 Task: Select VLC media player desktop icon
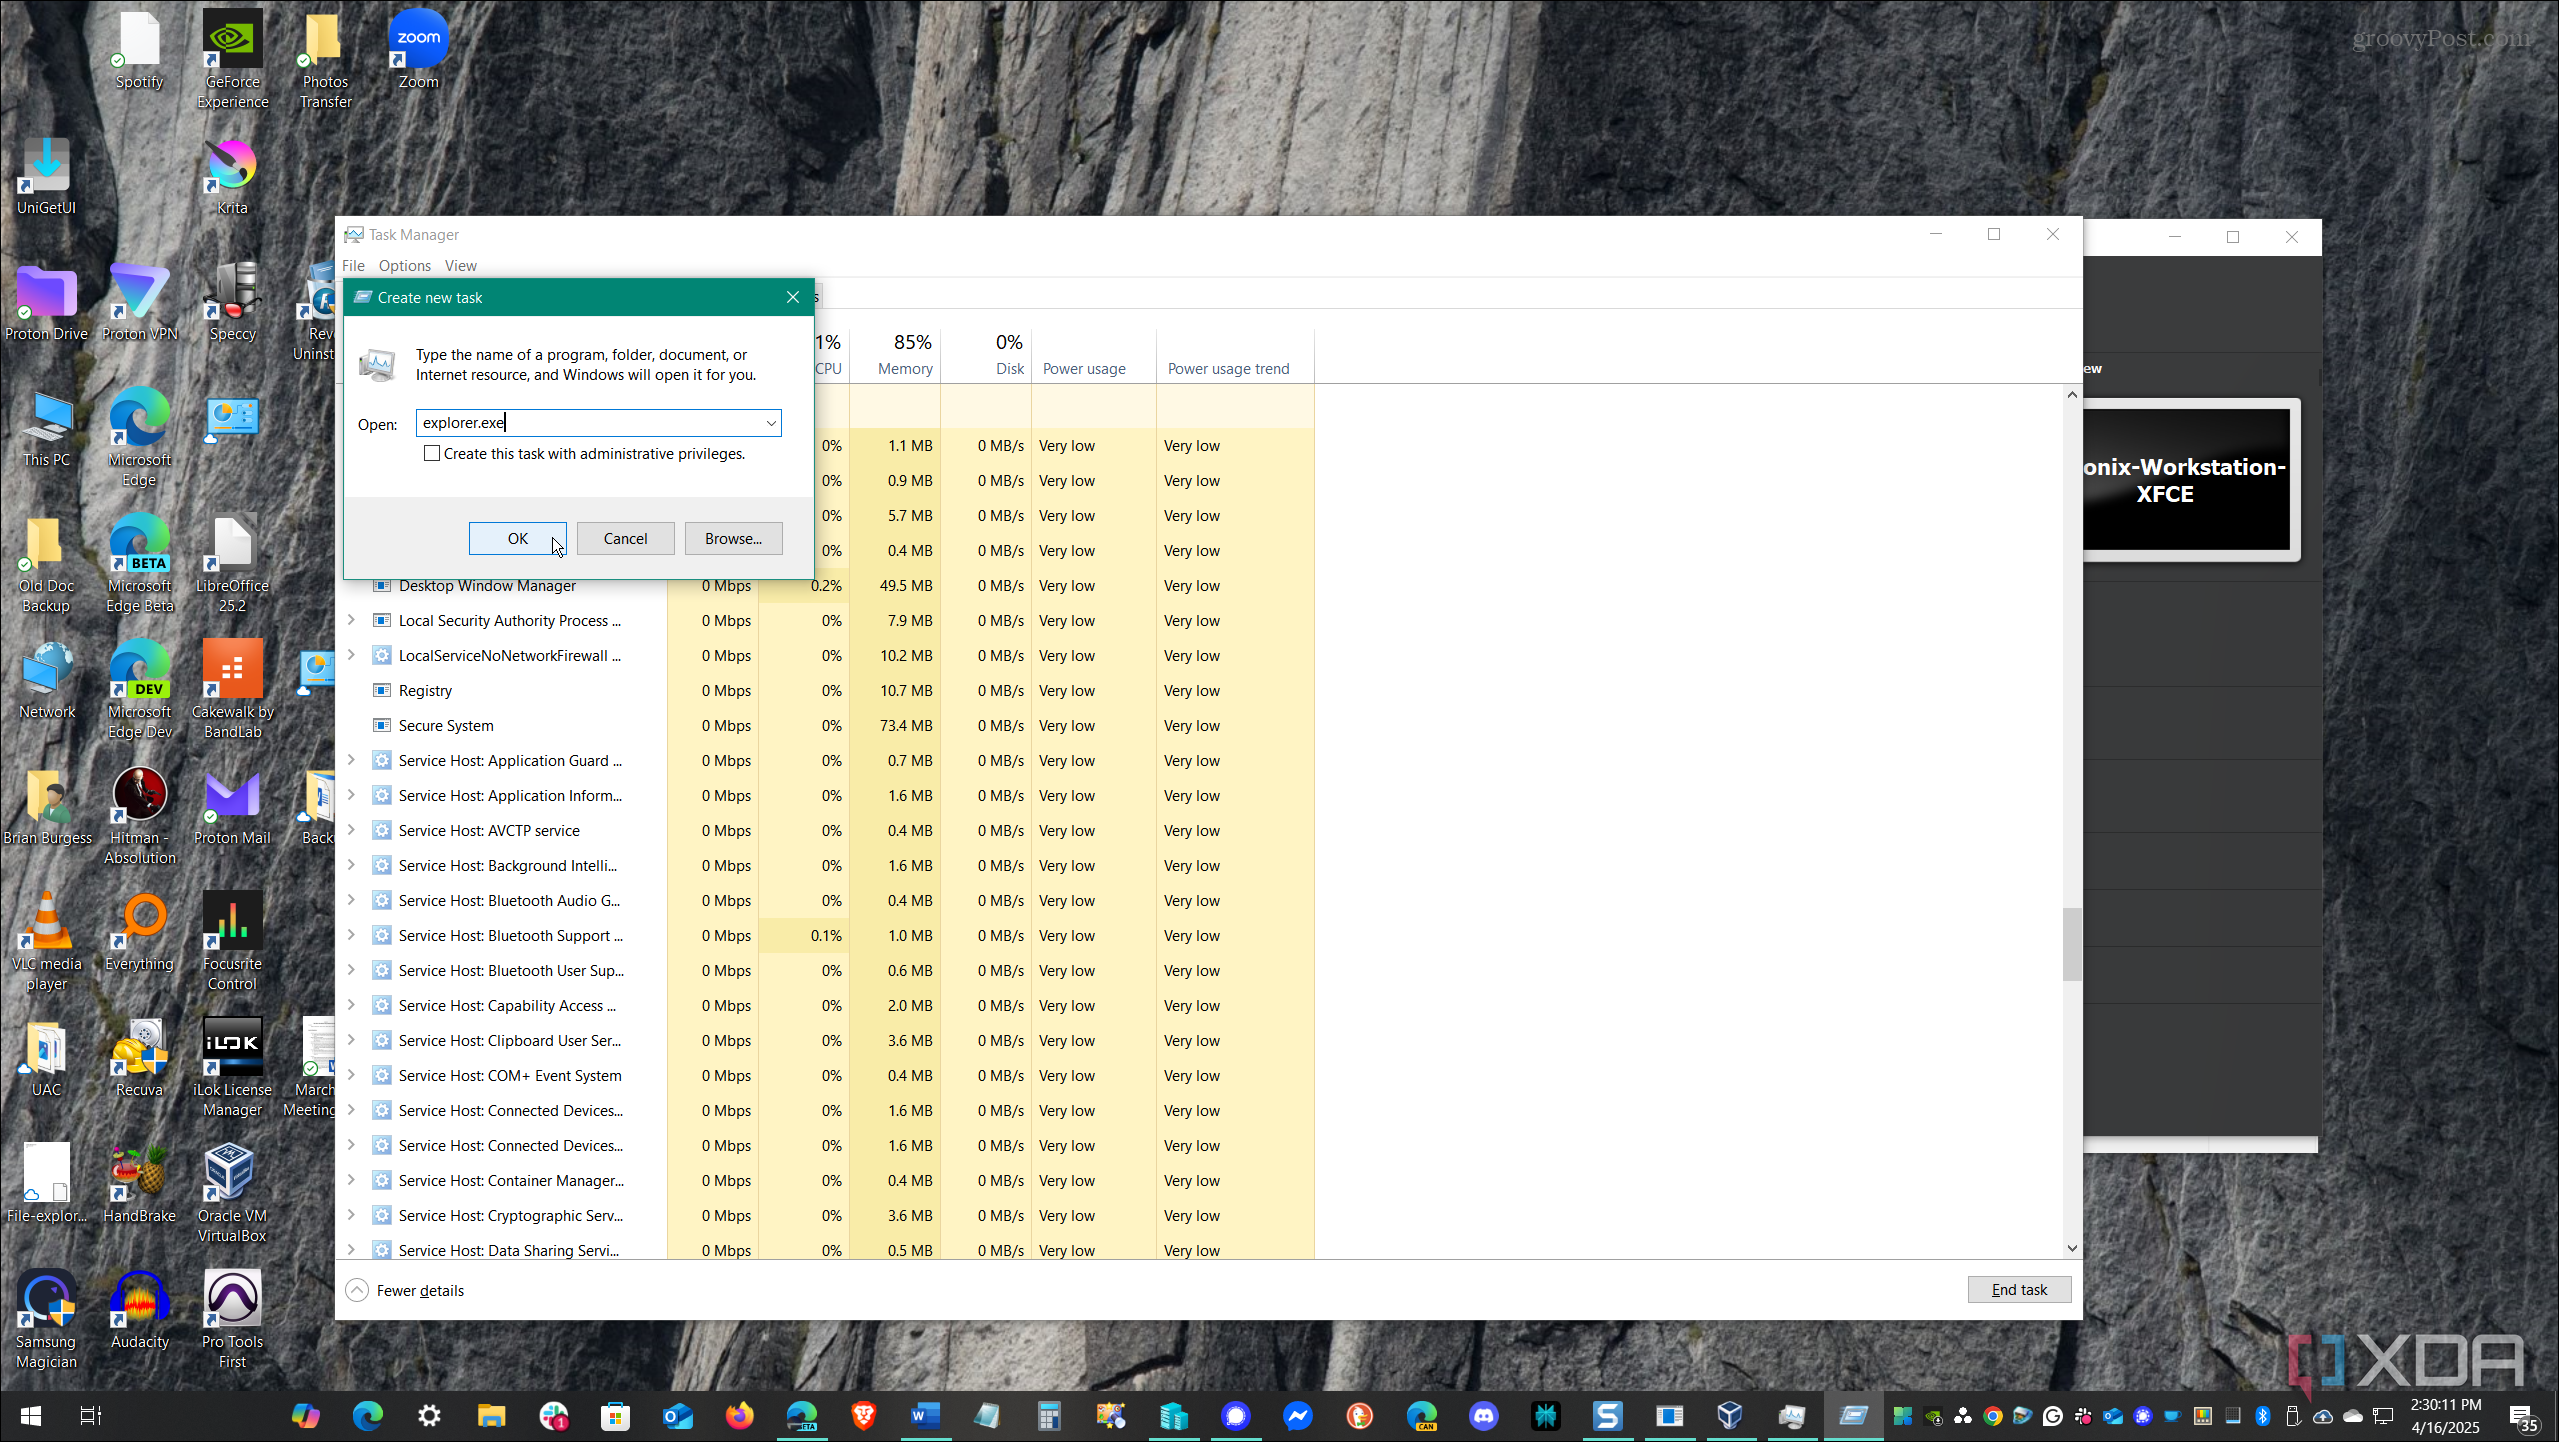[46, 941]
